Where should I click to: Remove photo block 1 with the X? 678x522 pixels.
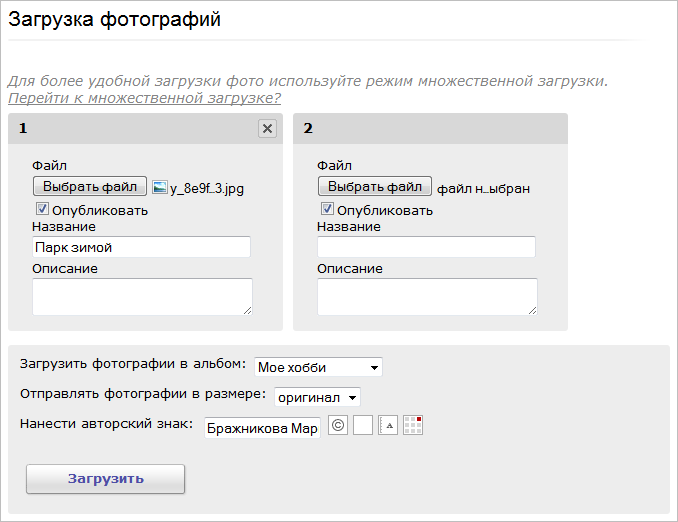pos(267,128)
